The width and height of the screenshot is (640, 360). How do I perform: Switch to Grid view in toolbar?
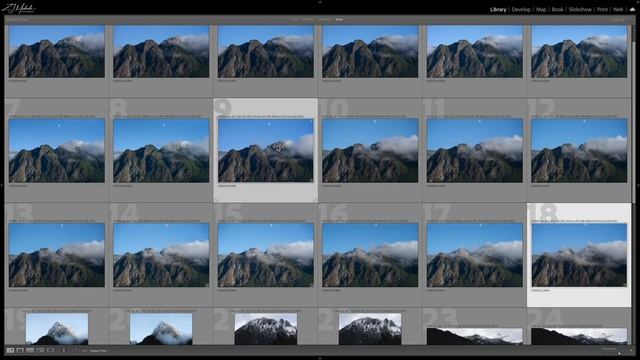click(10, 350)
